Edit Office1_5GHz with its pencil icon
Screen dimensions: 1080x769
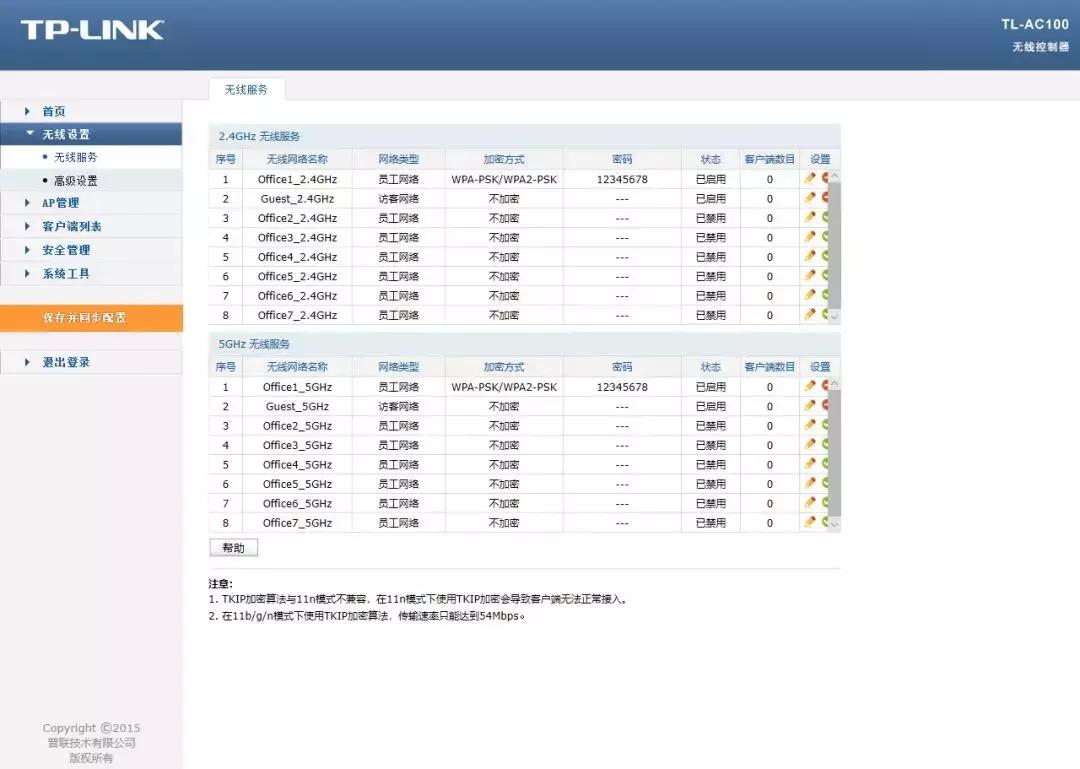812,387
